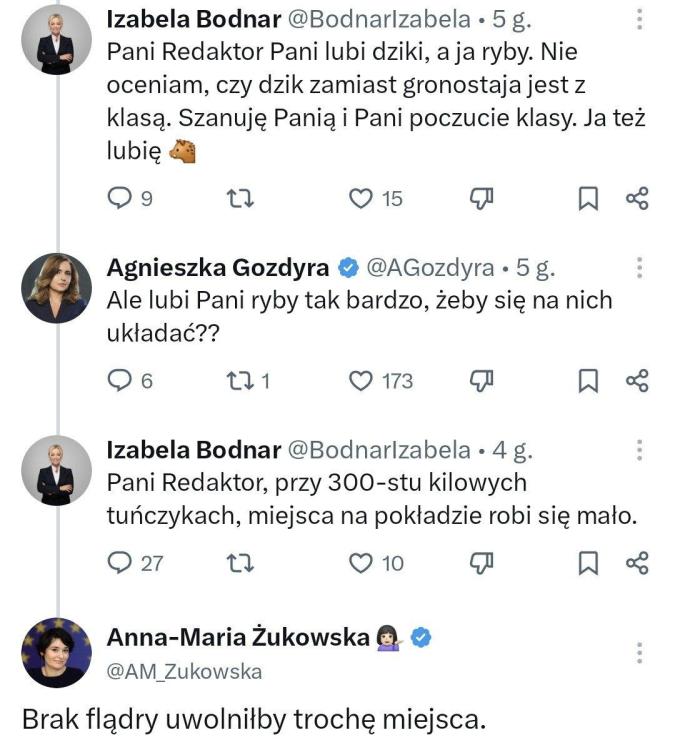This screenshot has width=675, height=750.
Task: Open replies on Agnieszka Gozdyra's tweet
Action: (x=130, y=381)
